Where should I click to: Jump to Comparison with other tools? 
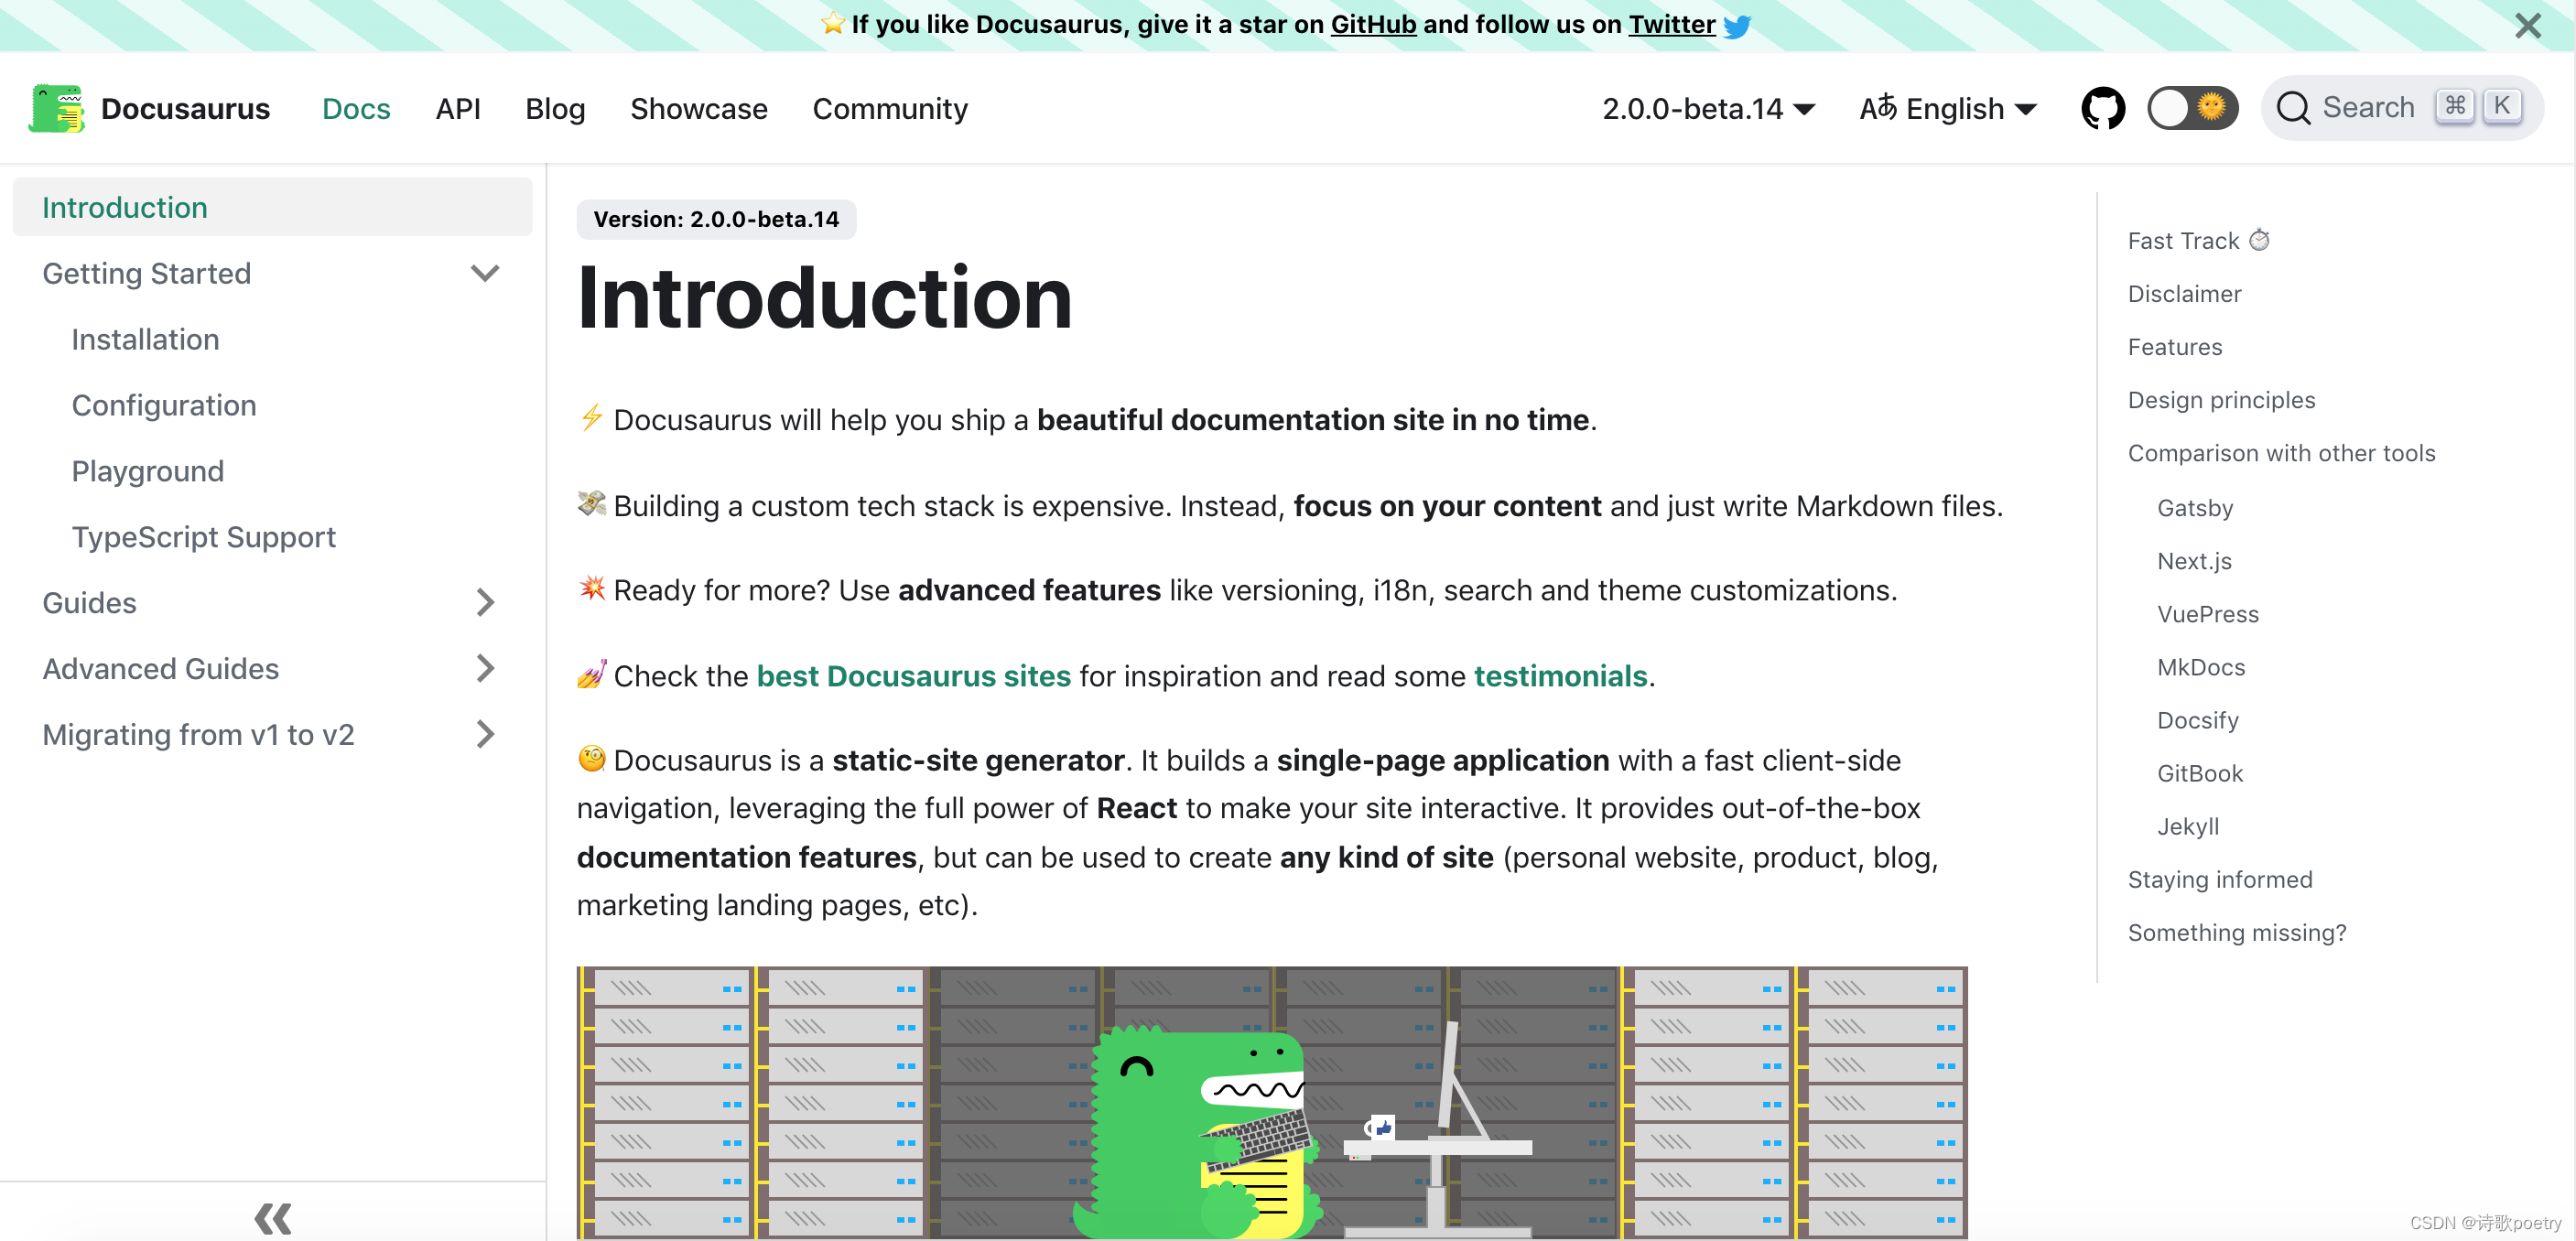point(2280,452)
